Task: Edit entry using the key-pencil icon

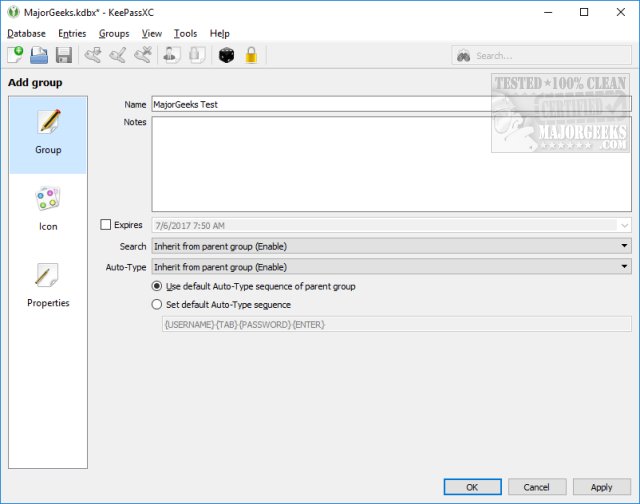Action: [x=118, y=55]
